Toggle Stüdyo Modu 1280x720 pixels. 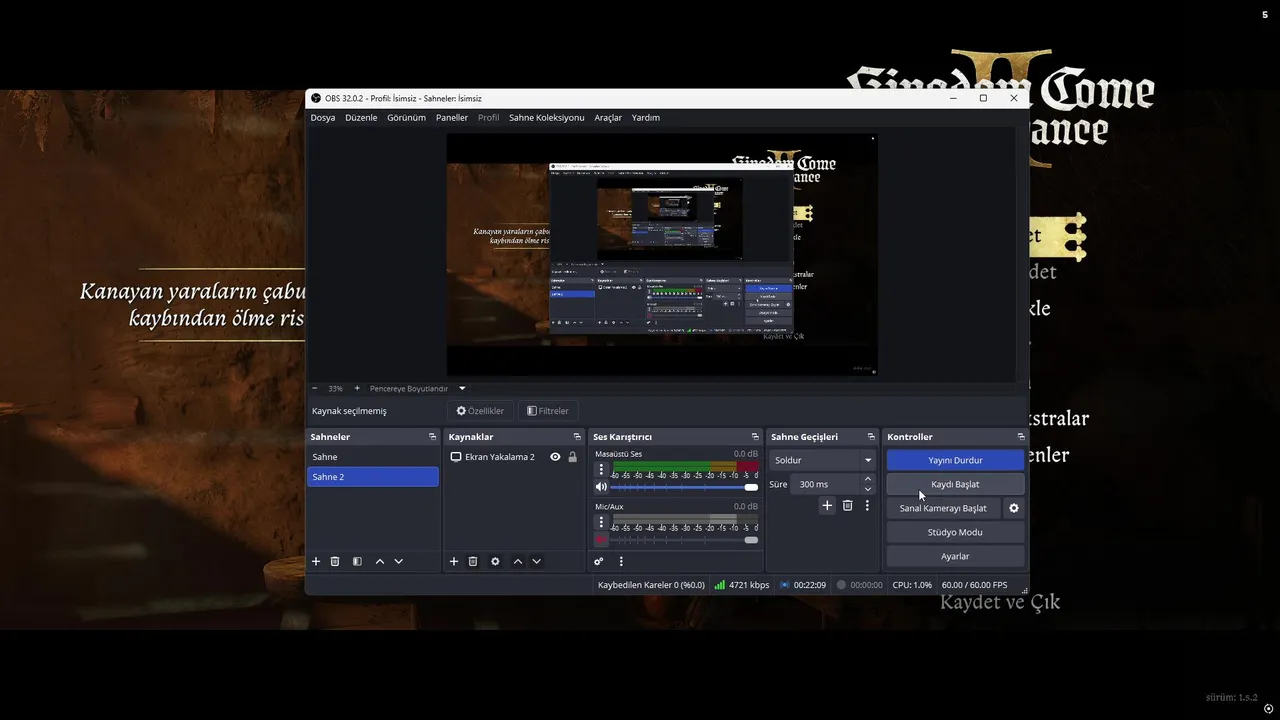click(955, 532)
